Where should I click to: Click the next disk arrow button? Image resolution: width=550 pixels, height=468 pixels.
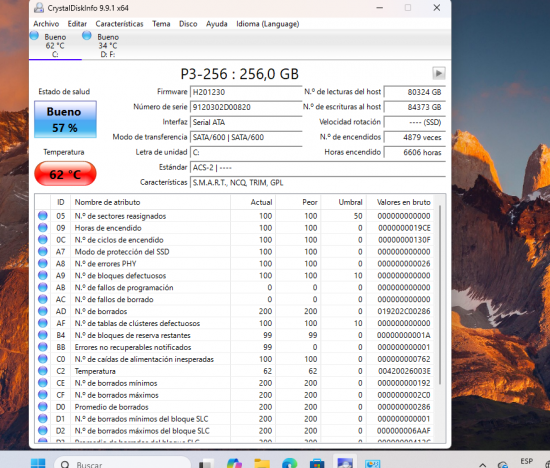[x=438, y=74]
